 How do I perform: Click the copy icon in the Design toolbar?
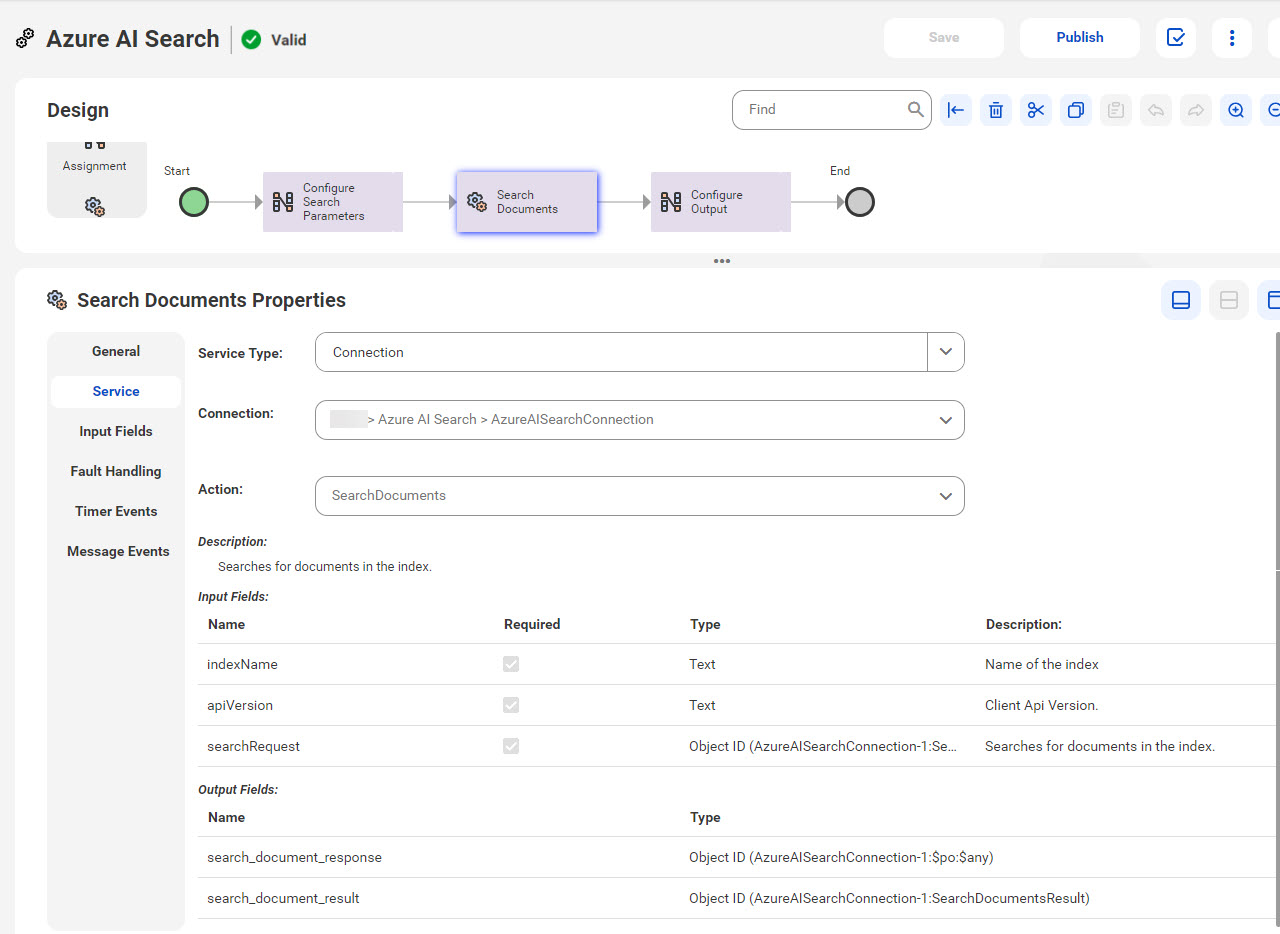(x=1076, y=110)
